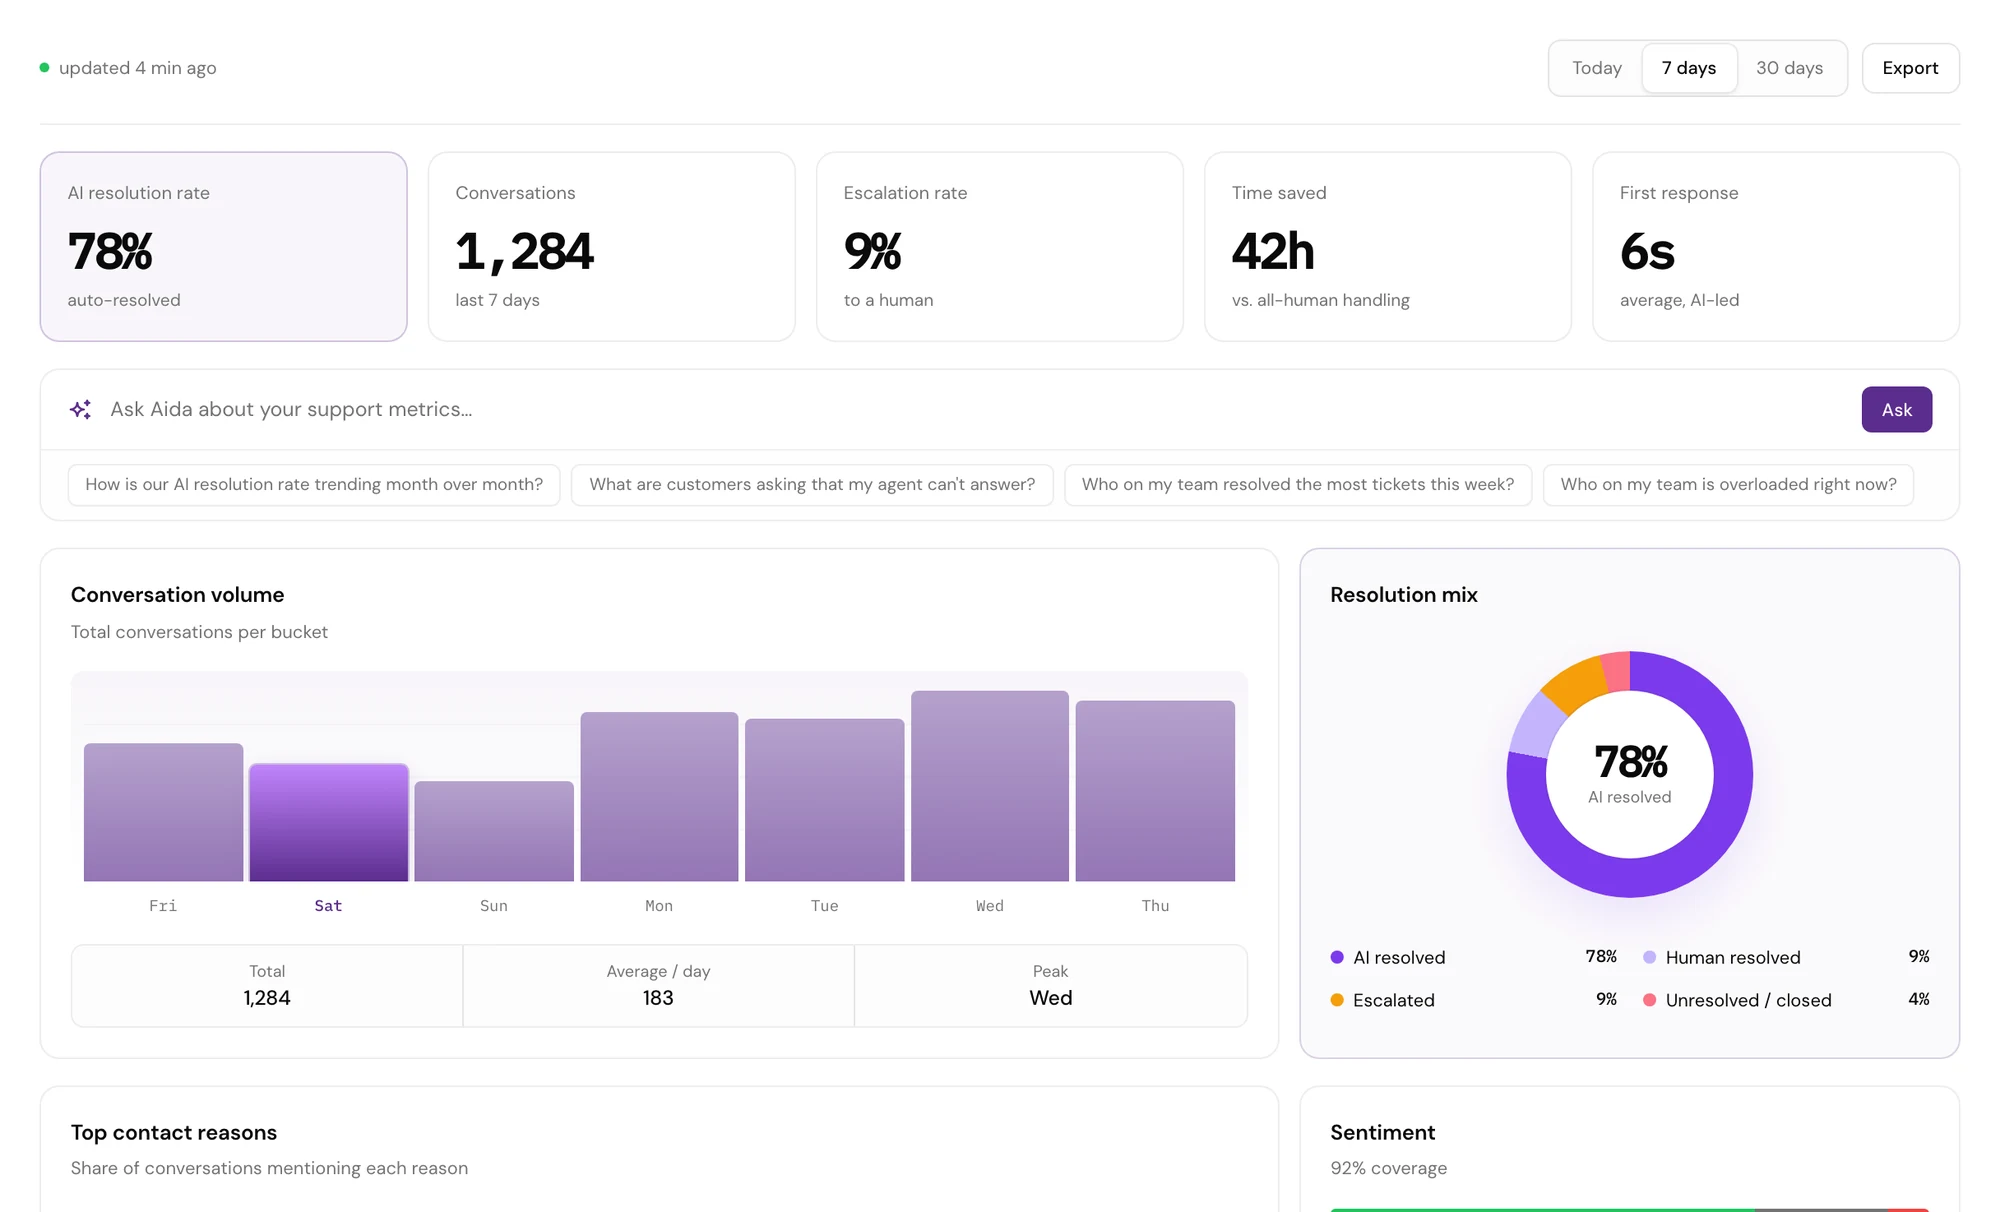2000x1212 pixels.
Task: Click the highlighted Sat bar
Action: pos(329,823)
